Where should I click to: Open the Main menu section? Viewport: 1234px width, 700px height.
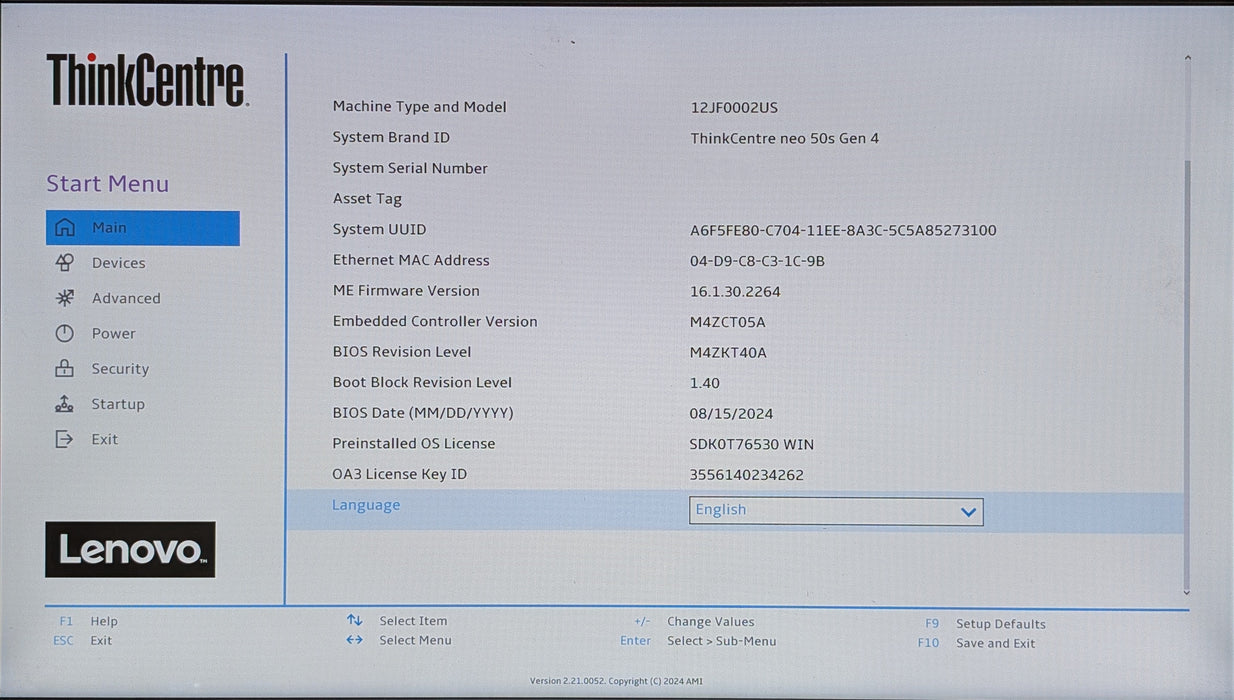click(143, 228)
